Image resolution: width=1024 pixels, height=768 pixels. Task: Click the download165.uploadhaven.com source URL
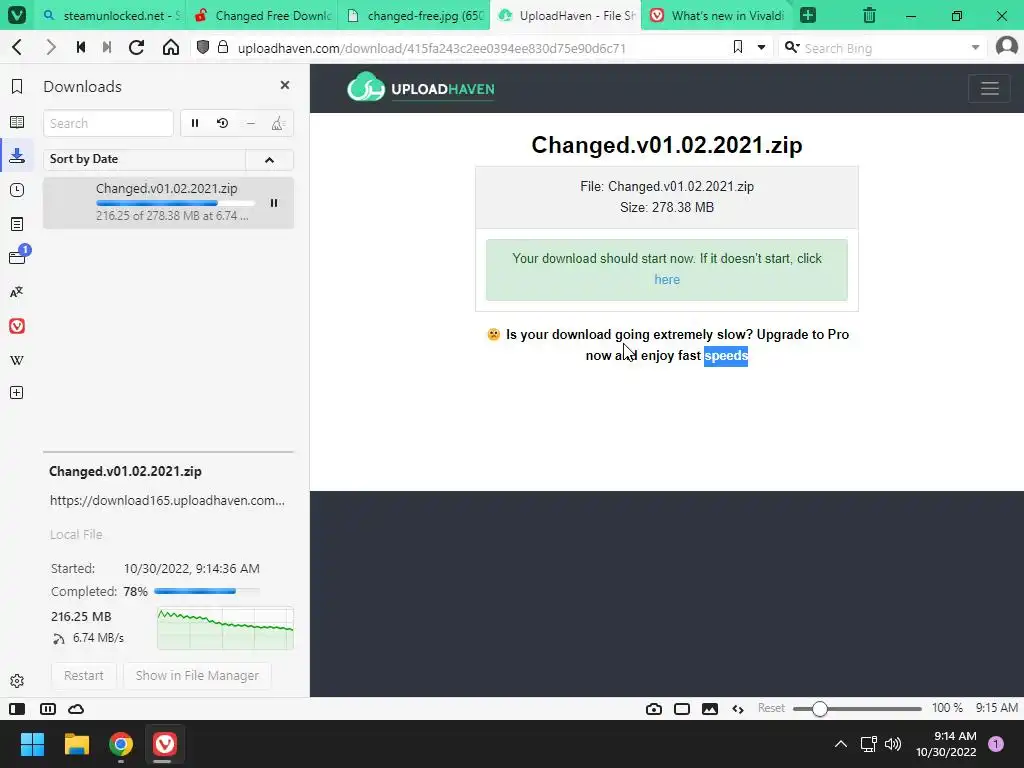167,500
